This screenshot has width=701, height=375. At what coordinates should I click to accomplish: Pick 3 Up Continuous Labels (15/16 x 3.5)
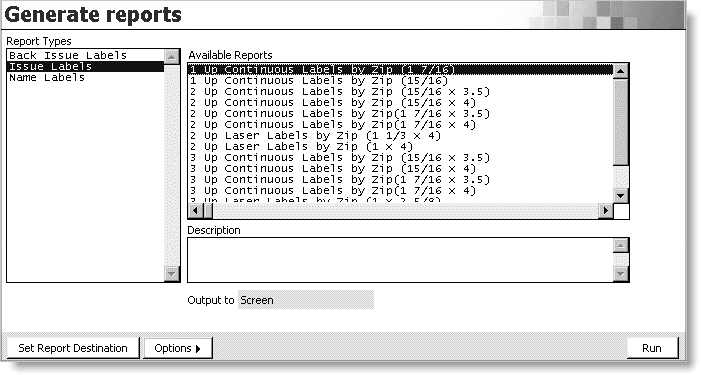(x=401, y=158)
